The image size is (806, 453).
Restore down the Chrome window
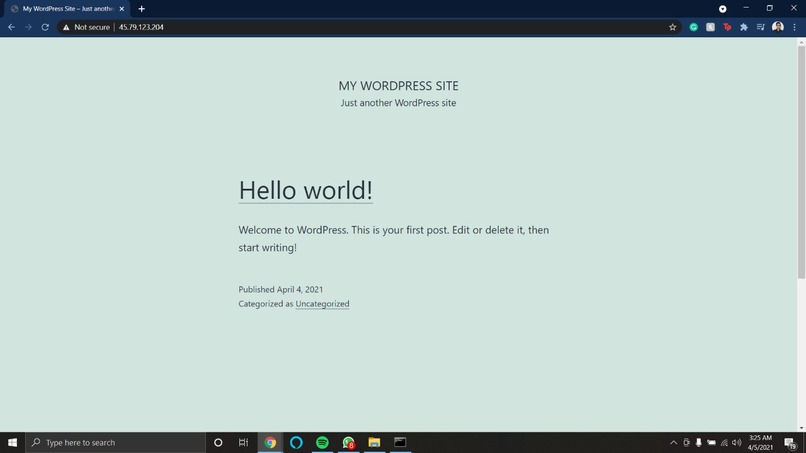click(770, 8)
